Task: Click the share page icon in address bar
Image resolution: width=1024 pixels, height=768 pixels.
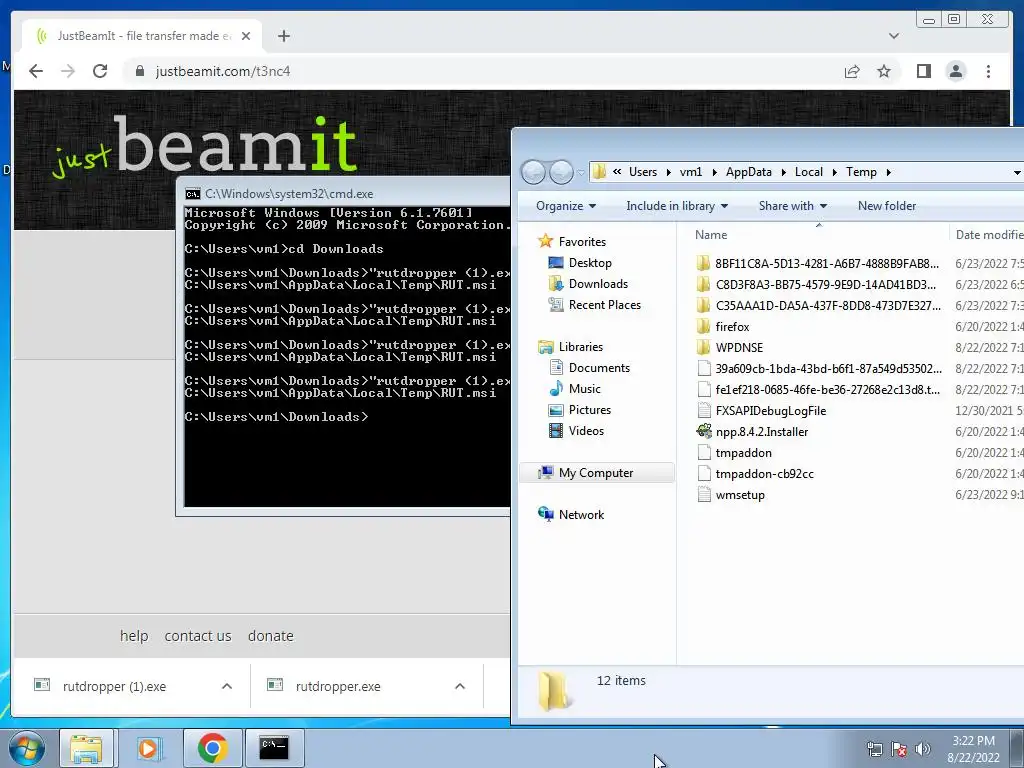Action: click(x=852, y=71)
